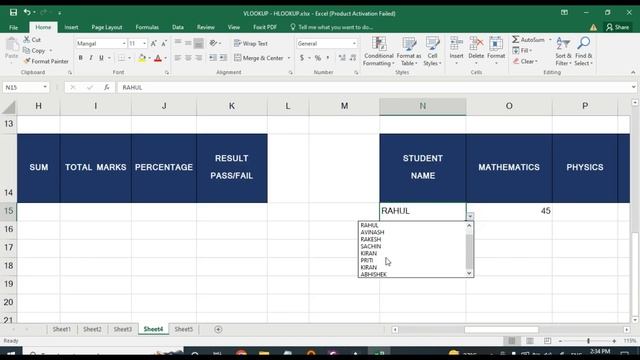
Task: Decrease the cell indent
Action: click(213, 58)
